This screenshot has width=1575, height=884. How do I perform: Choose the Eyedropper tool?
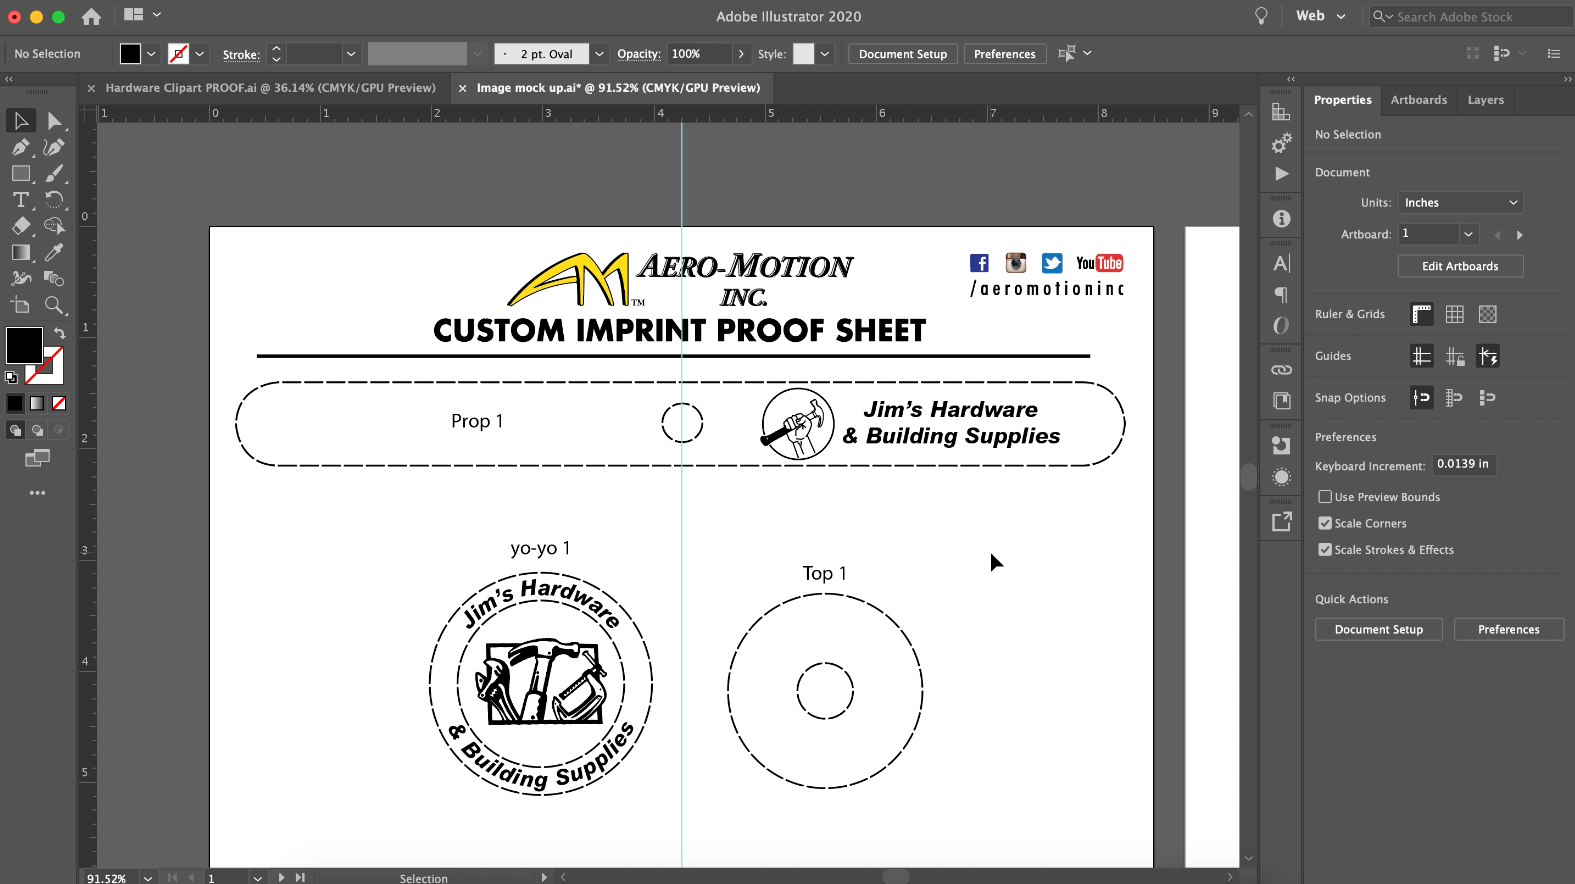54,253
